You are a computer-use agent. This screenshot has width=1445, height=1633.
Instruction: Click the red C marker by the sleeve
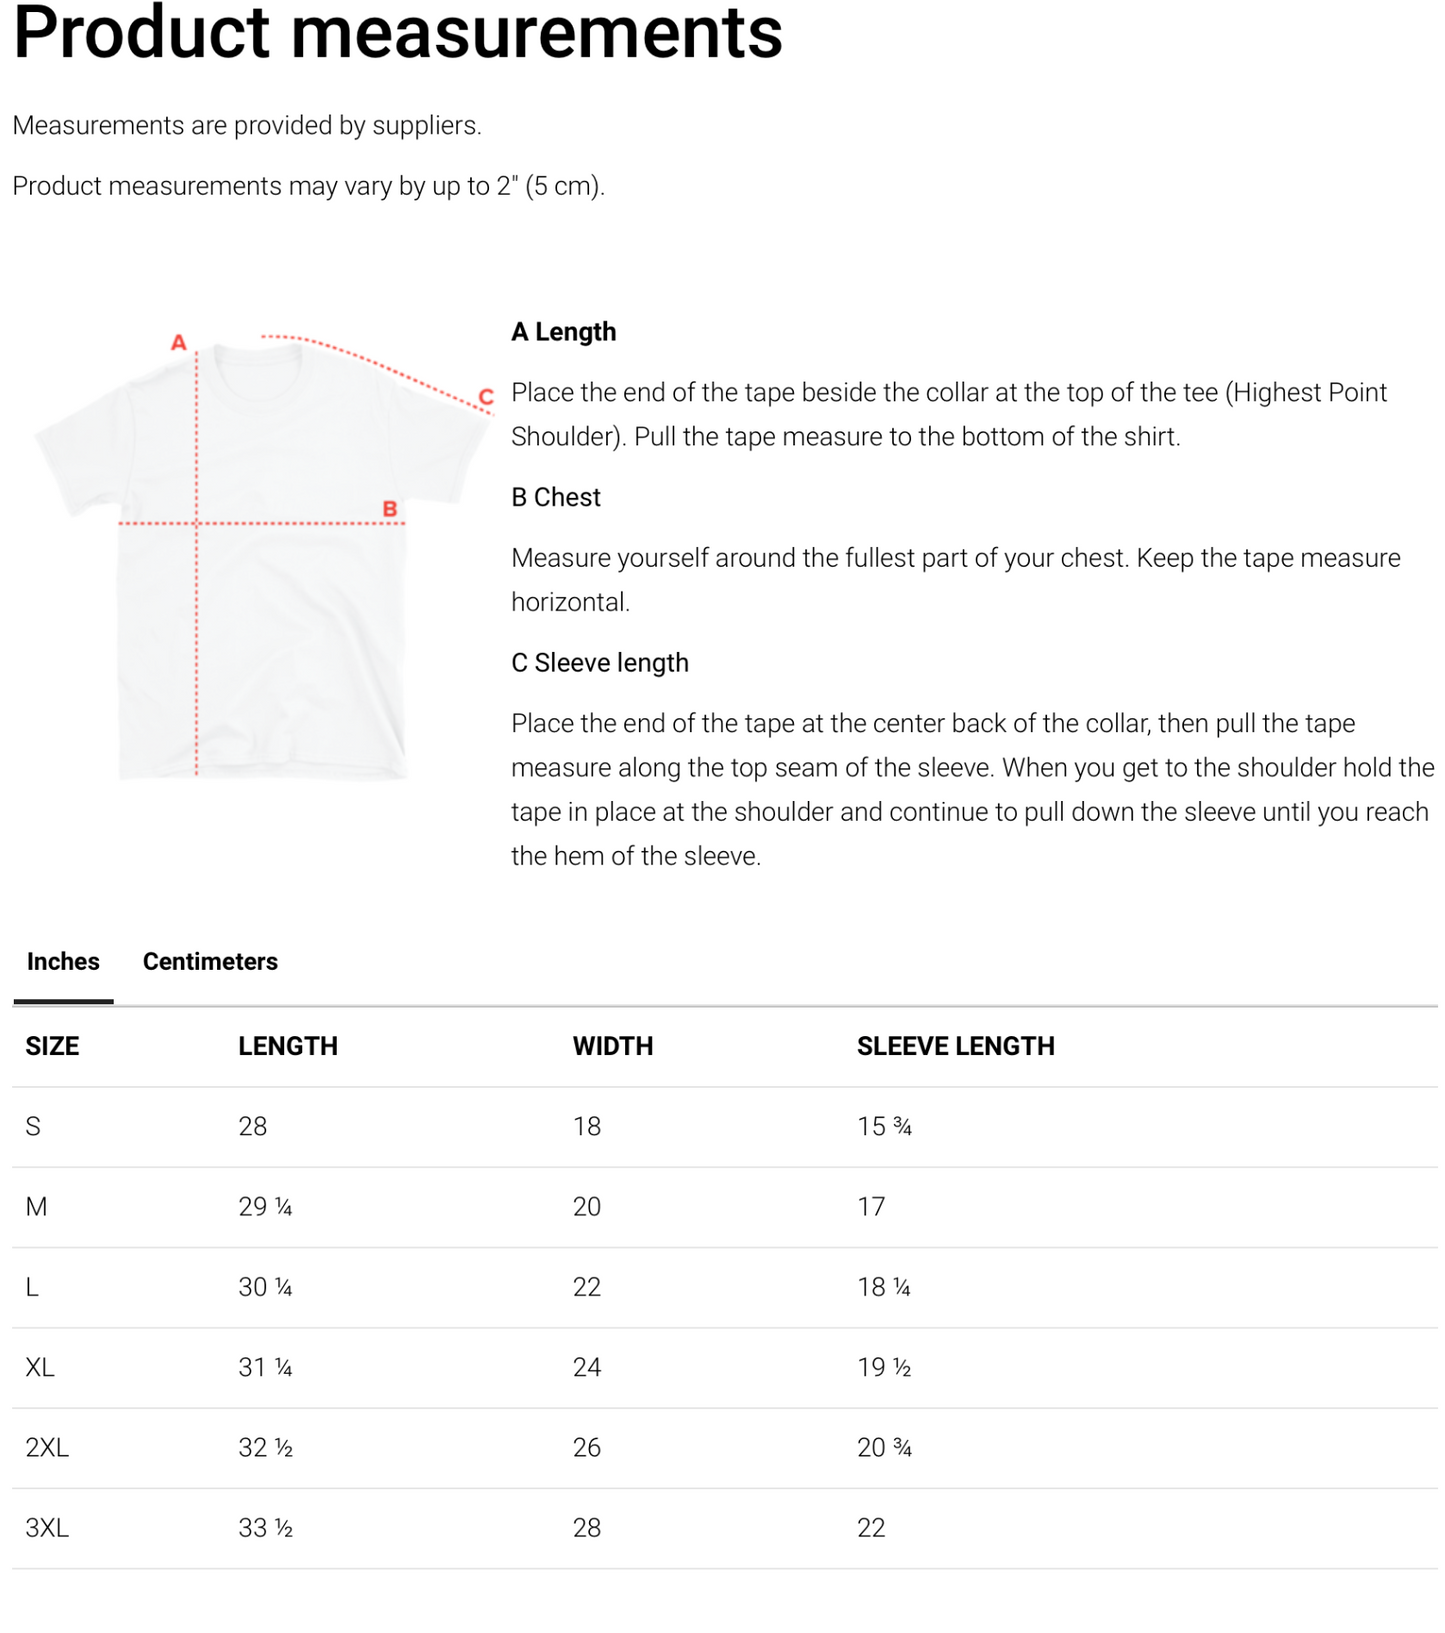486,397
